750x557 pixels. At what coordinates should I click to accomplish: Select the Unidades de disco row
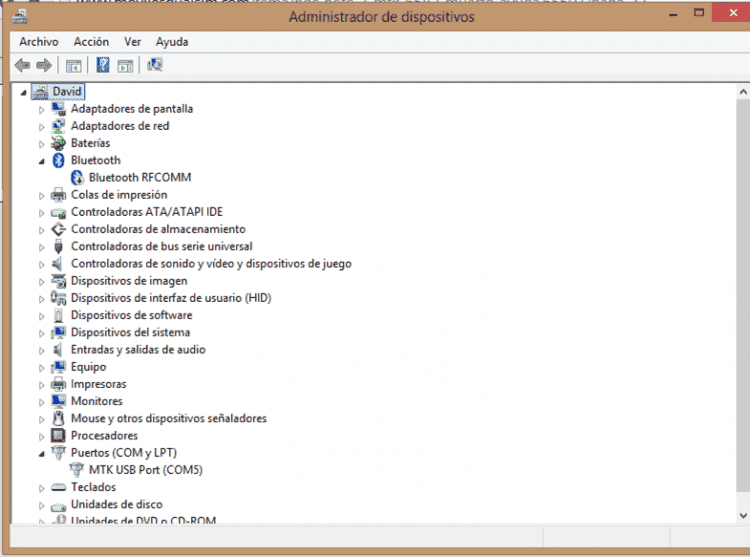[x=116, y=505]
